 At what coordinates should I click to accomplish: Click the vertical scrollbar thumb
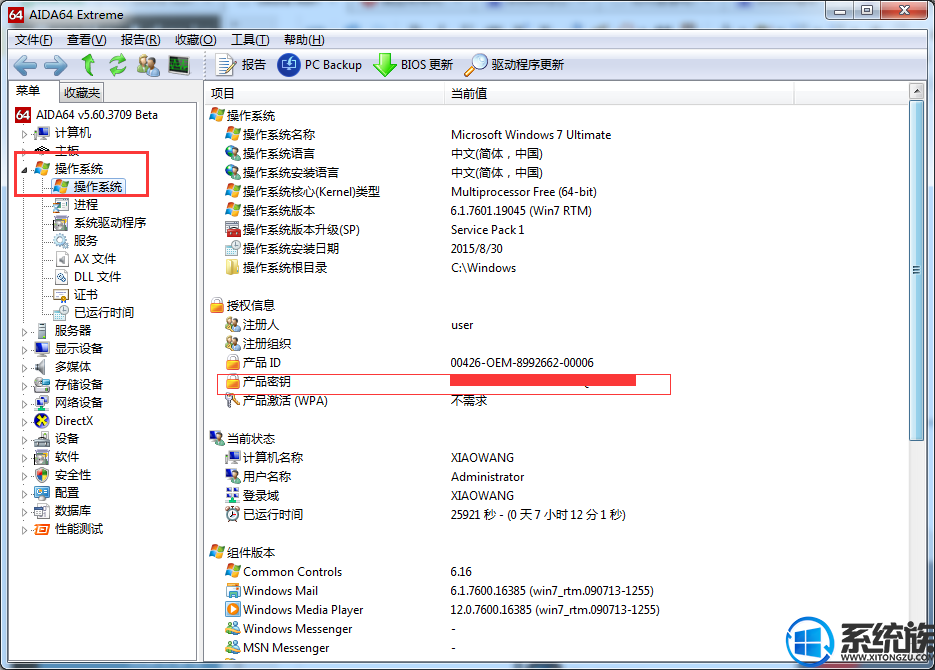tap(917, 270)
